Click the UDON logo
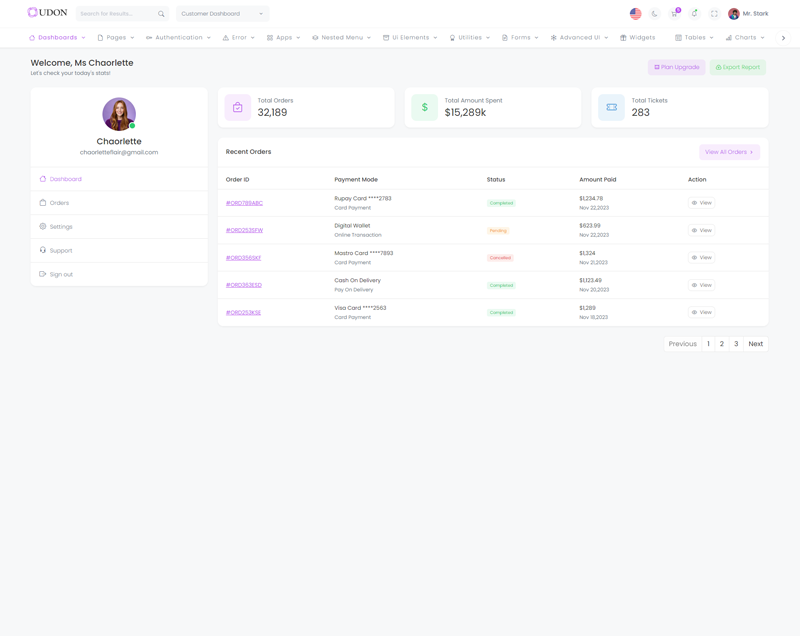 point(47,13)
